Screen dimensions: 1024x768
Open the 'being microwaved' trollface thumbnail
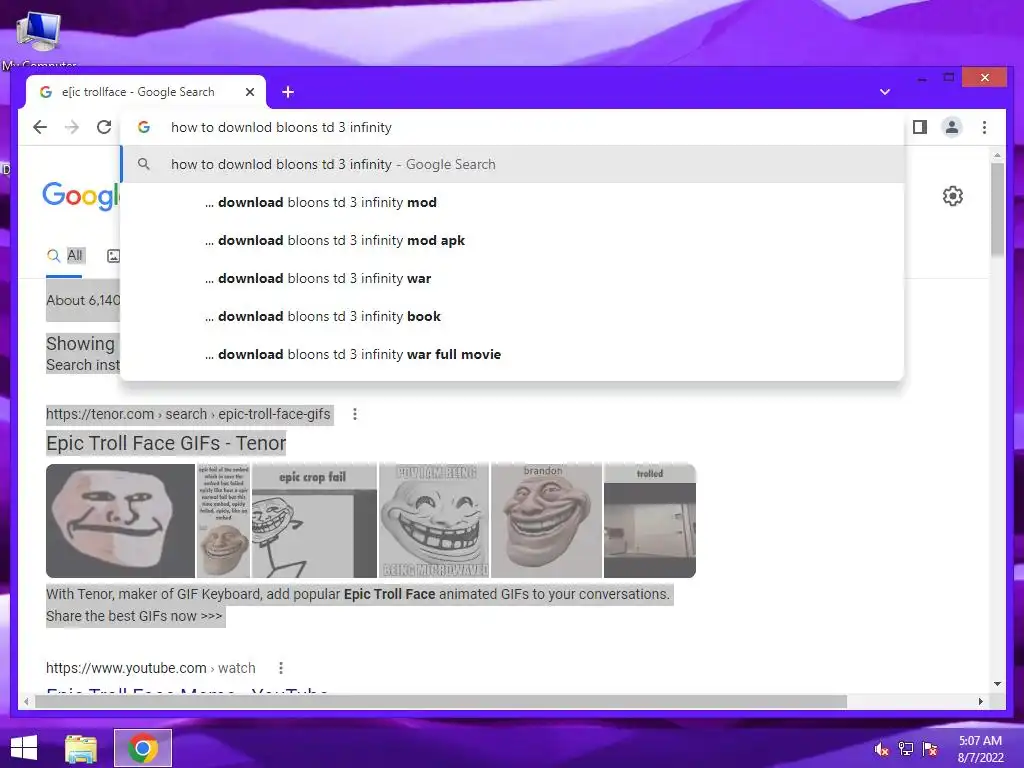click(434, 520)
